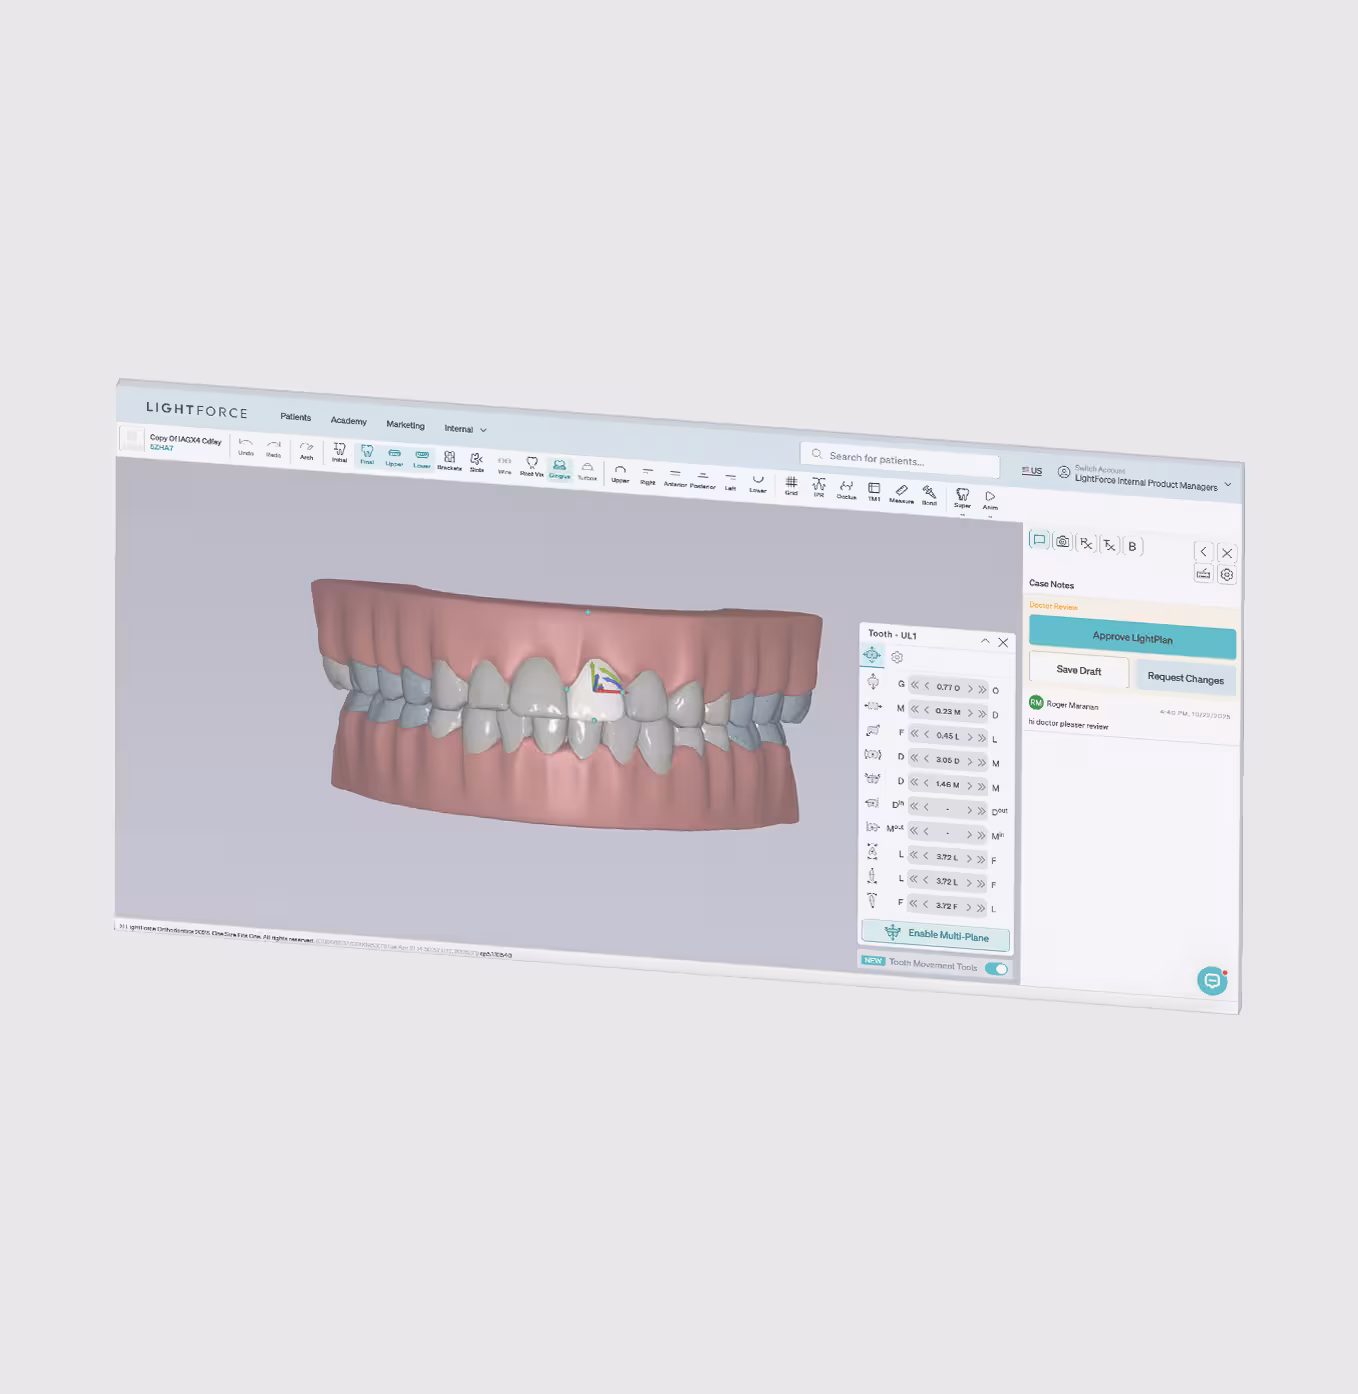1358x1394 pixels.
Task: Toggle Upper arch visibility
Action: [394, 457]
